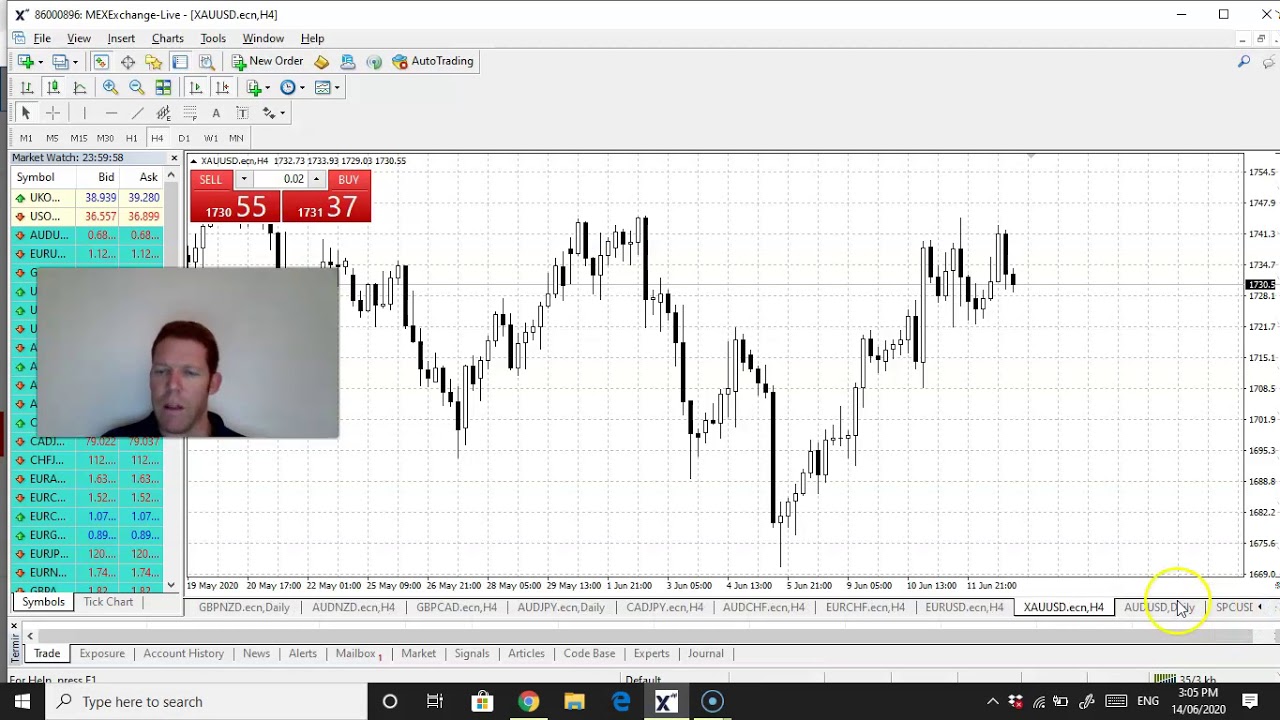Open Chrome from the Windows taskbar
This screenshot has height=720, width=1280.
coord(528,701)
